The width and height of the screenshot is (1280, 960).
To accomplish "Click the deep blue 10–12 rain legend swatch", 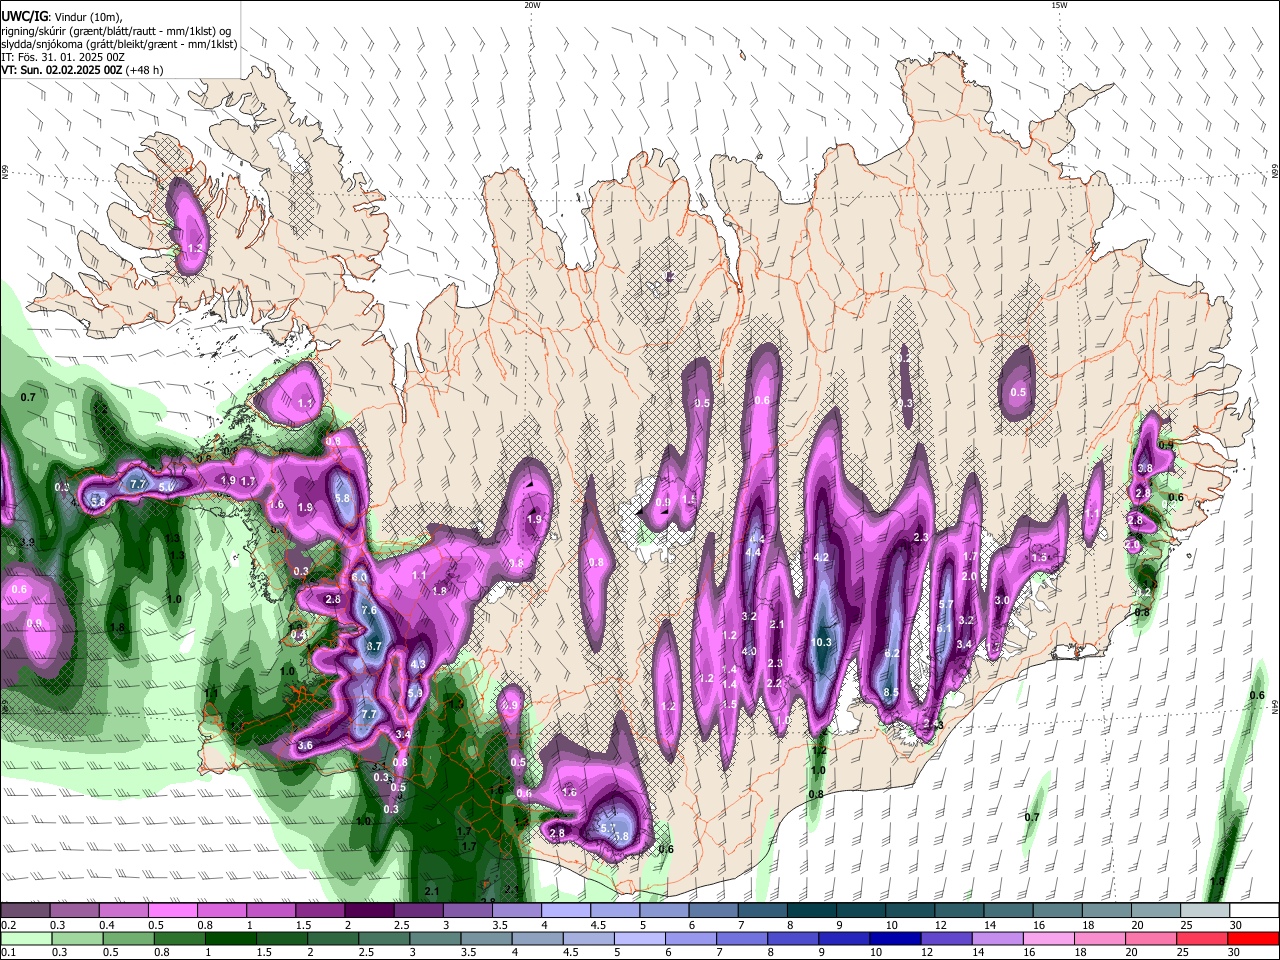I will [x=896, y=938].
